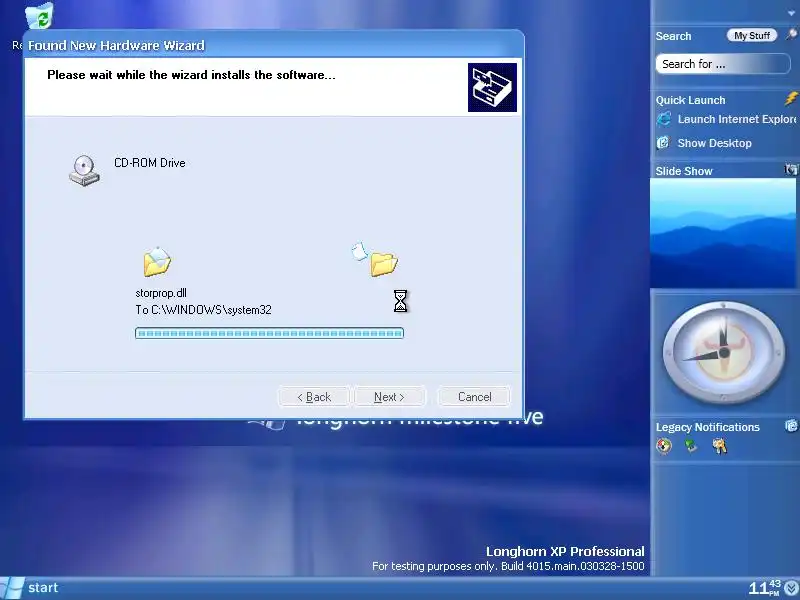Click the camera icon on the Slide Show header
Image resolution: width=800 pixels, height=600 pixels.
(x=790, y=170)
